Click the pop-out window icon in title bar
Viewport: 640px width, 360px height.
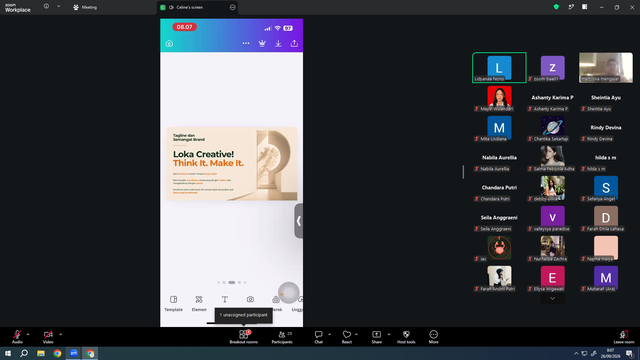click(x=571, y=7)
